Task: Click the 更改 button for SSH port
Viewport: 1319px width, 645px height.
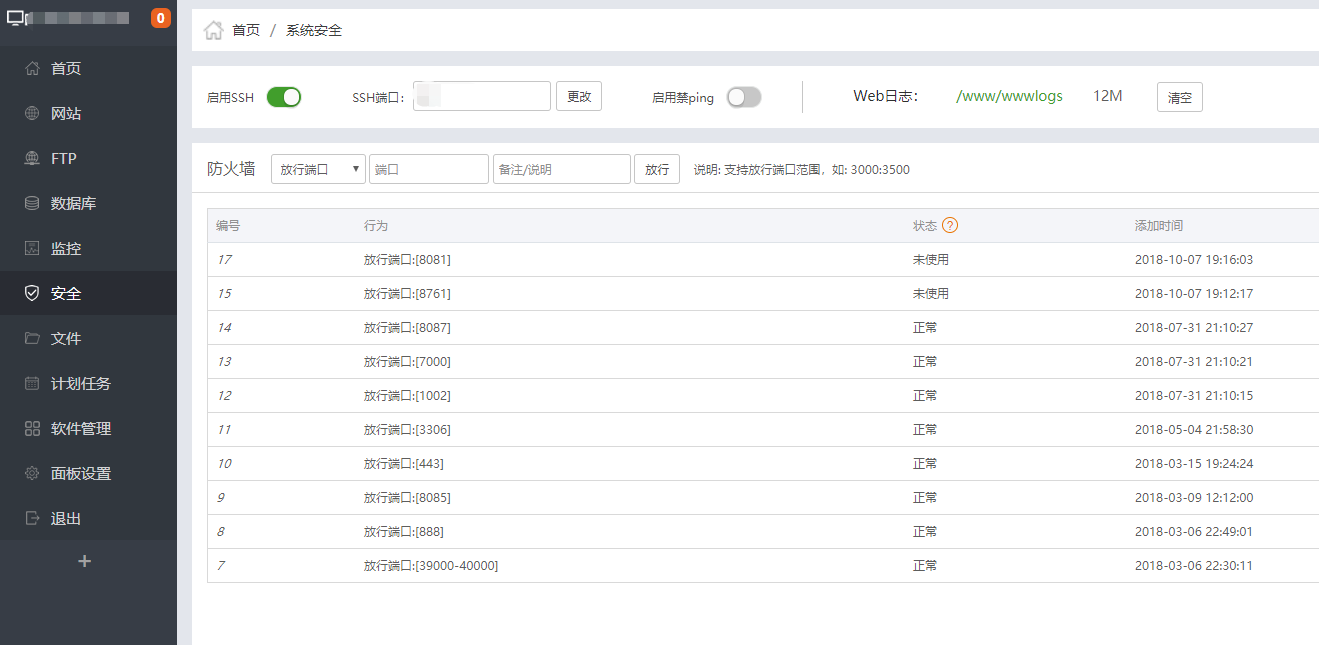Action: tap(579, 97)
